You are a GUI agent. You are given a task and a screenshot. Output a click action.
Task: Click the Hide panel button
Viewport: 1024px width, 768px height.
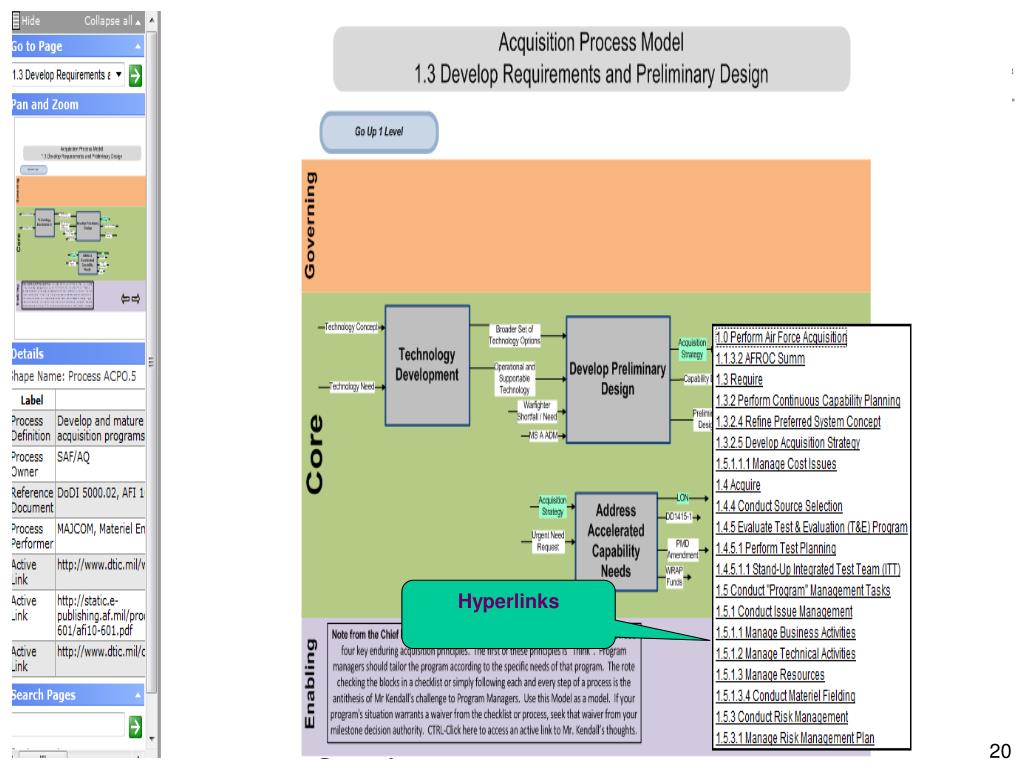click(x=26, y=21)
